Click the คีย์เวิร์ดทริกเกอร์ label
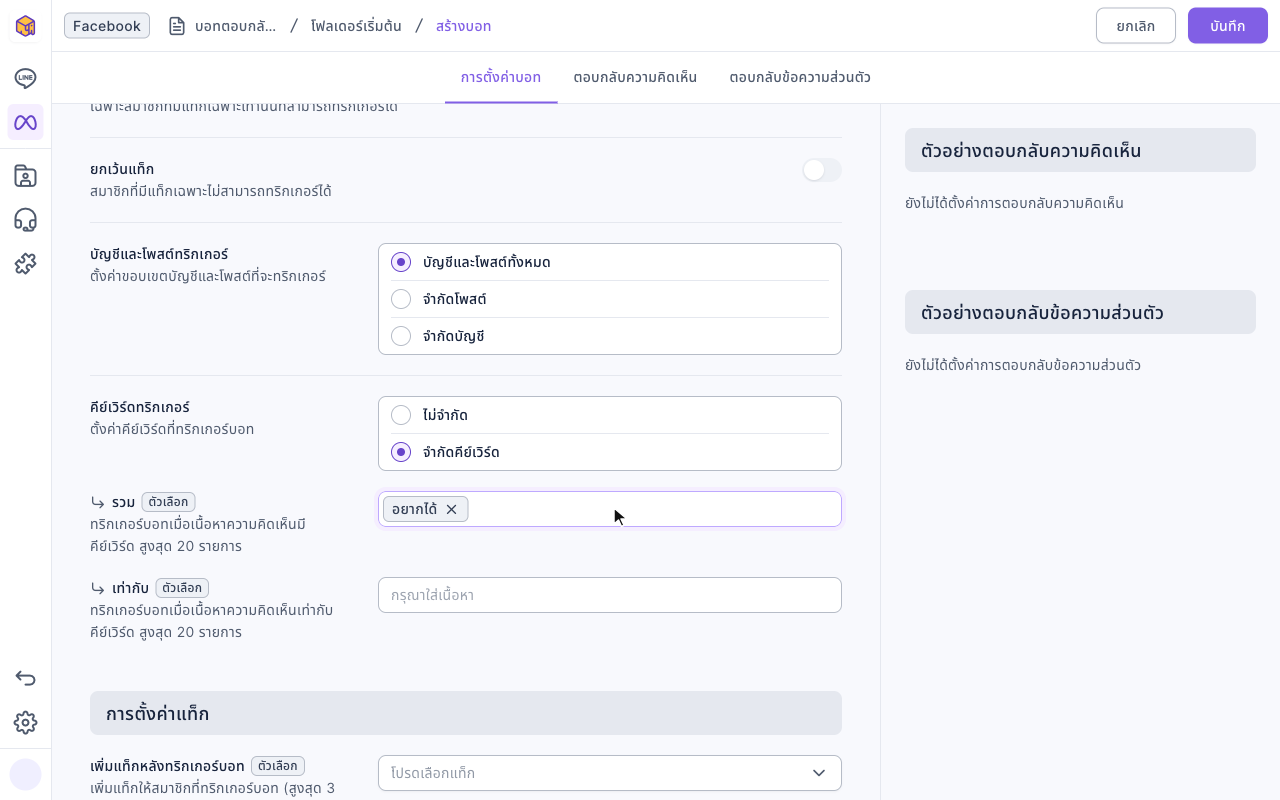The width and height of the screenshot is (1280, 800). (140, 407)
